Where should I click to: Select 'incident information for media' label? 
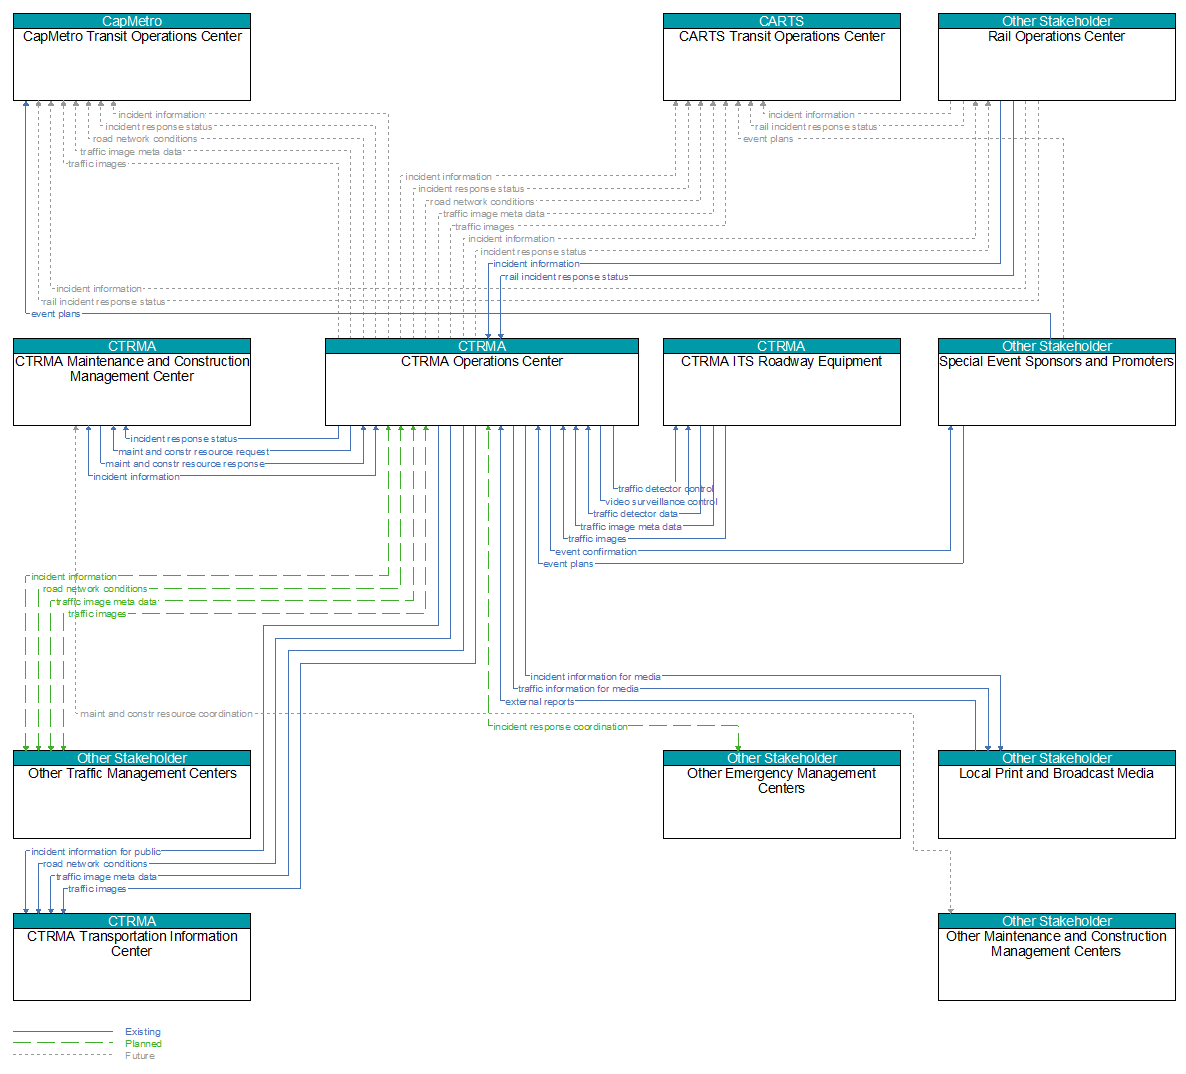click(595, 676)
